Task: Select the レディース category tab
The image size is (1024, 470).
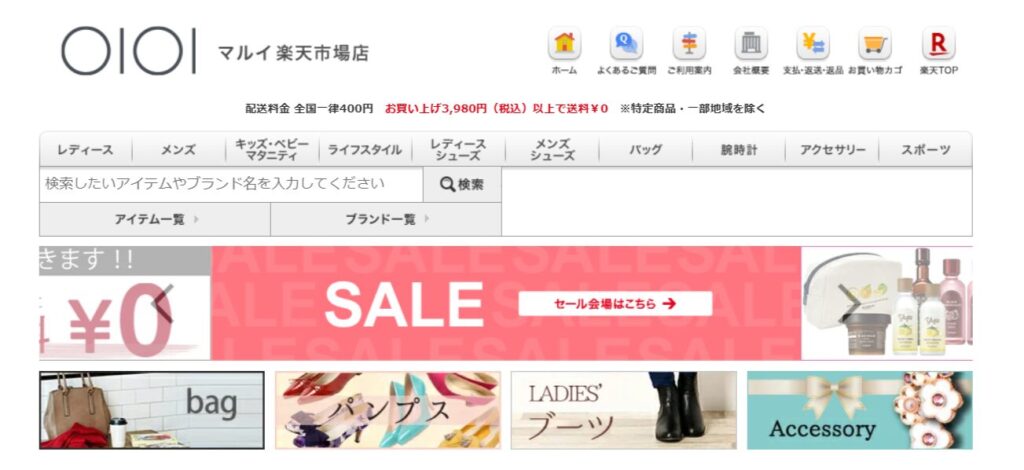Action: (x=86, y=149)
